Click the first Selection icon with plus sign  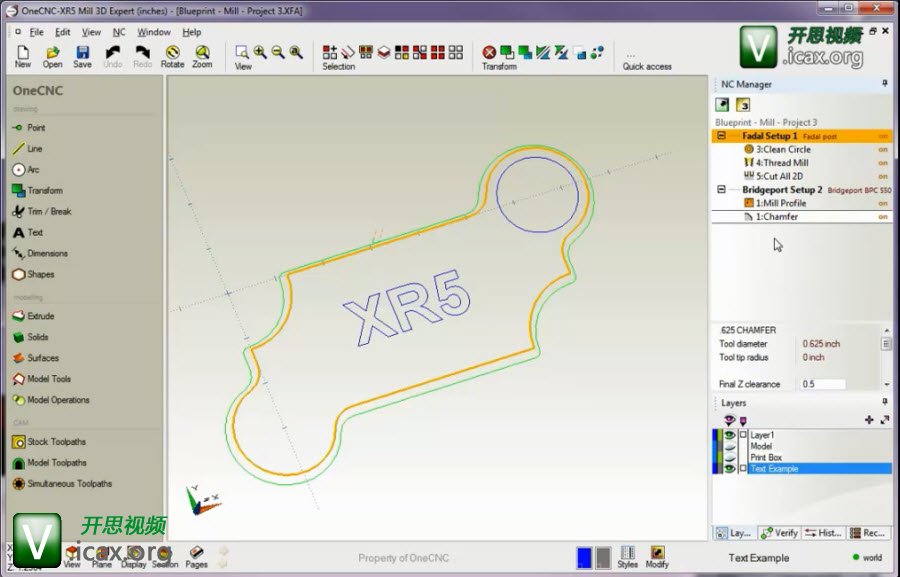[329, 52]
